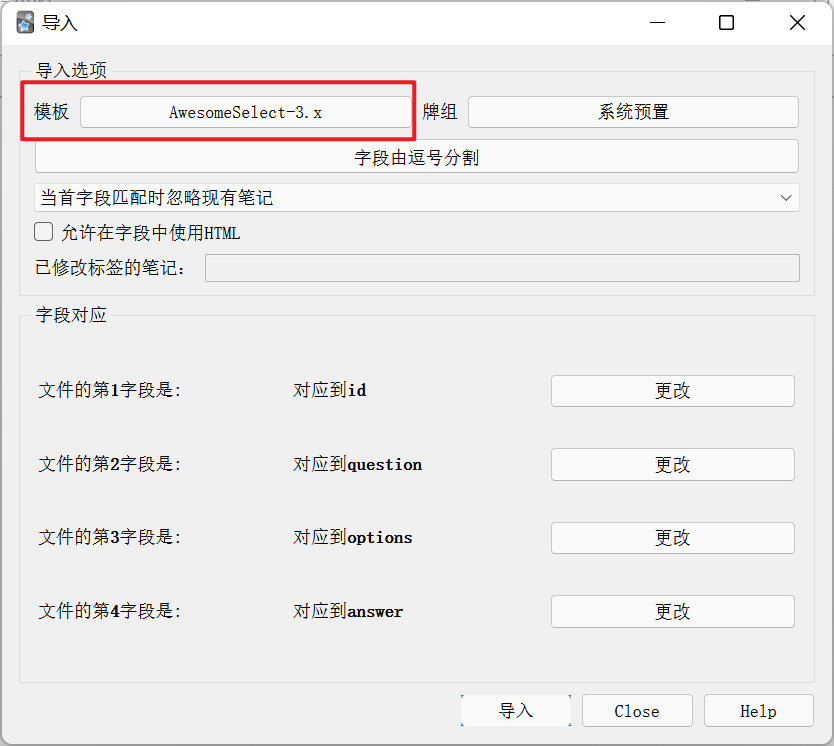Image resolution: width=834 pixels, height=746 pixels.
Task: Change the mapping for the answer field
Action: tap(672, 611)
